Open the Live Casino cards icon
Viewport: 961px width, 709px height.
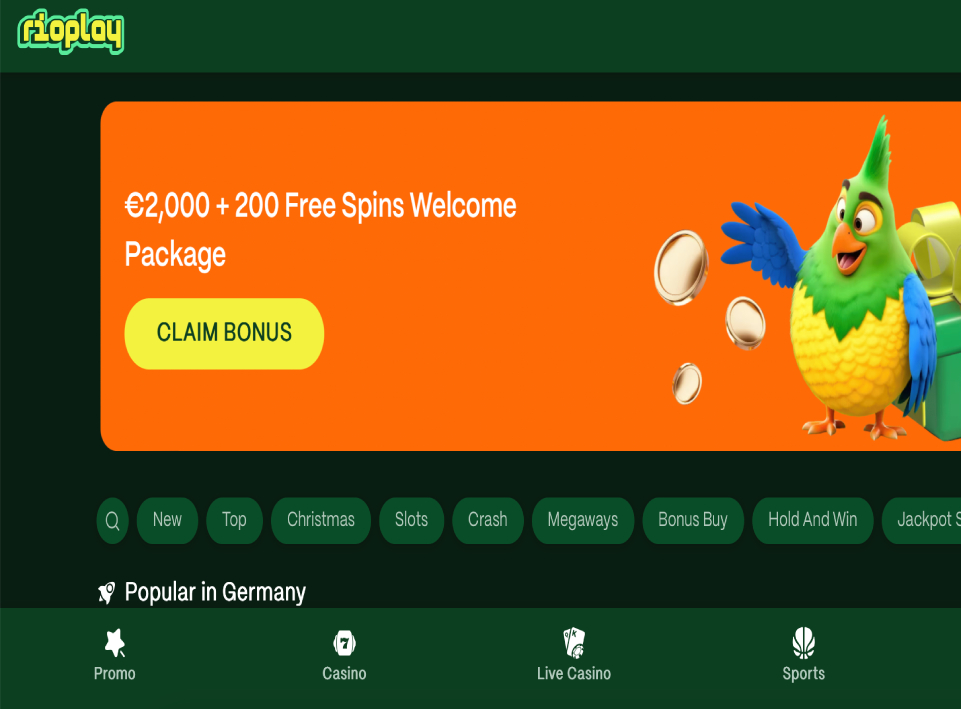(x=574, y=643)
